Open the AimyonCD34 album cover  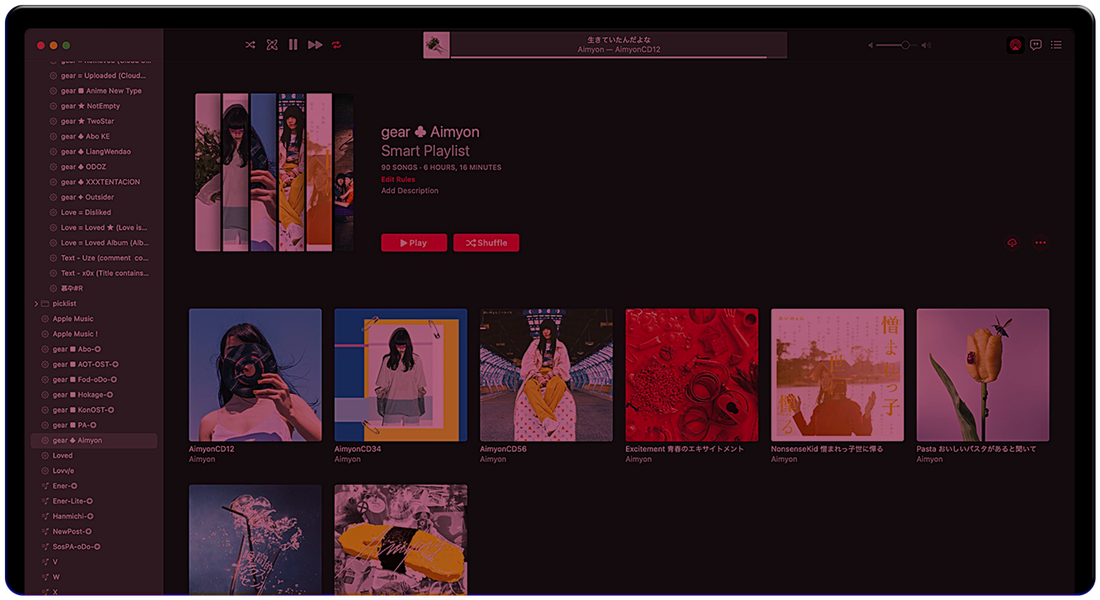coord(401,375)
